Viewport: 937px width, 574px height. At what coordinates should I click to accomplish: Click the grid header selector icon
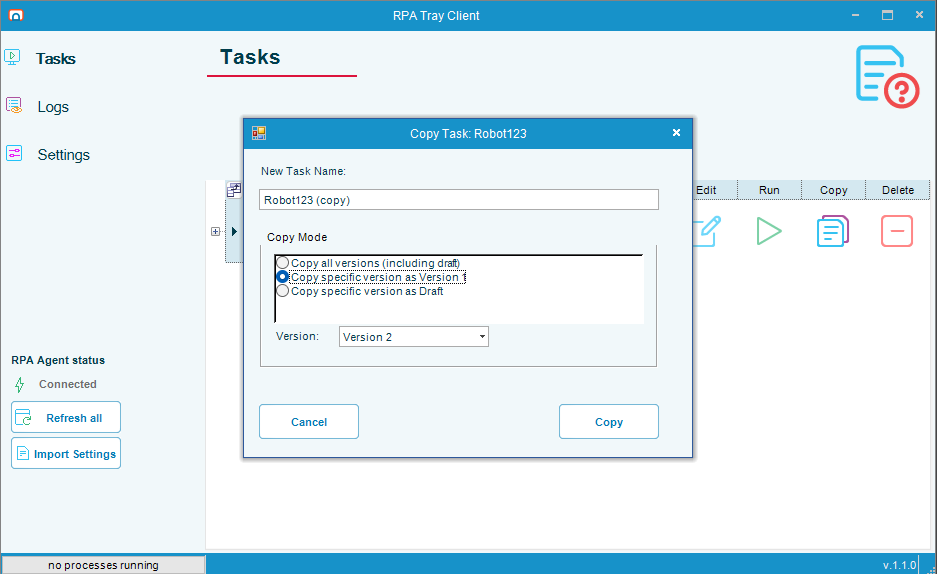(x=234, y=190)
